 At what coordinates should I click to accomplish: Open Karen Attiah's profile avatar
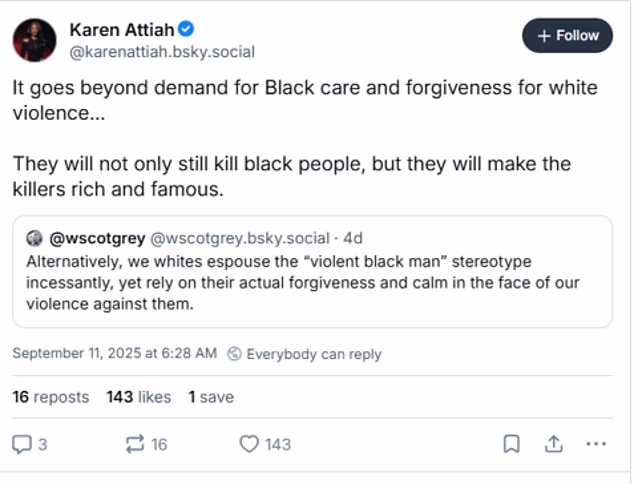34,40
